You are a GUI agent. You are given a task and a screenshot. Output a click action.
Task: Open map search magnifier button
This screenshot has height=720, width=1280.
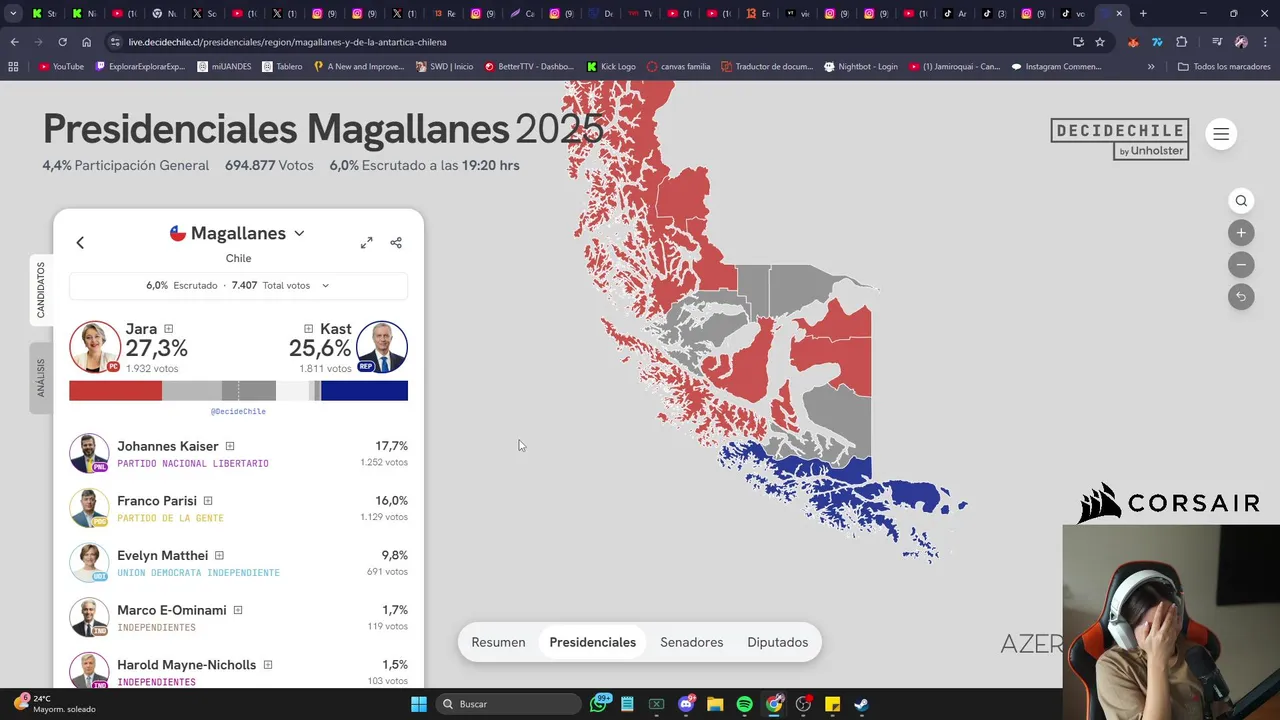[x=1241, y=201]
